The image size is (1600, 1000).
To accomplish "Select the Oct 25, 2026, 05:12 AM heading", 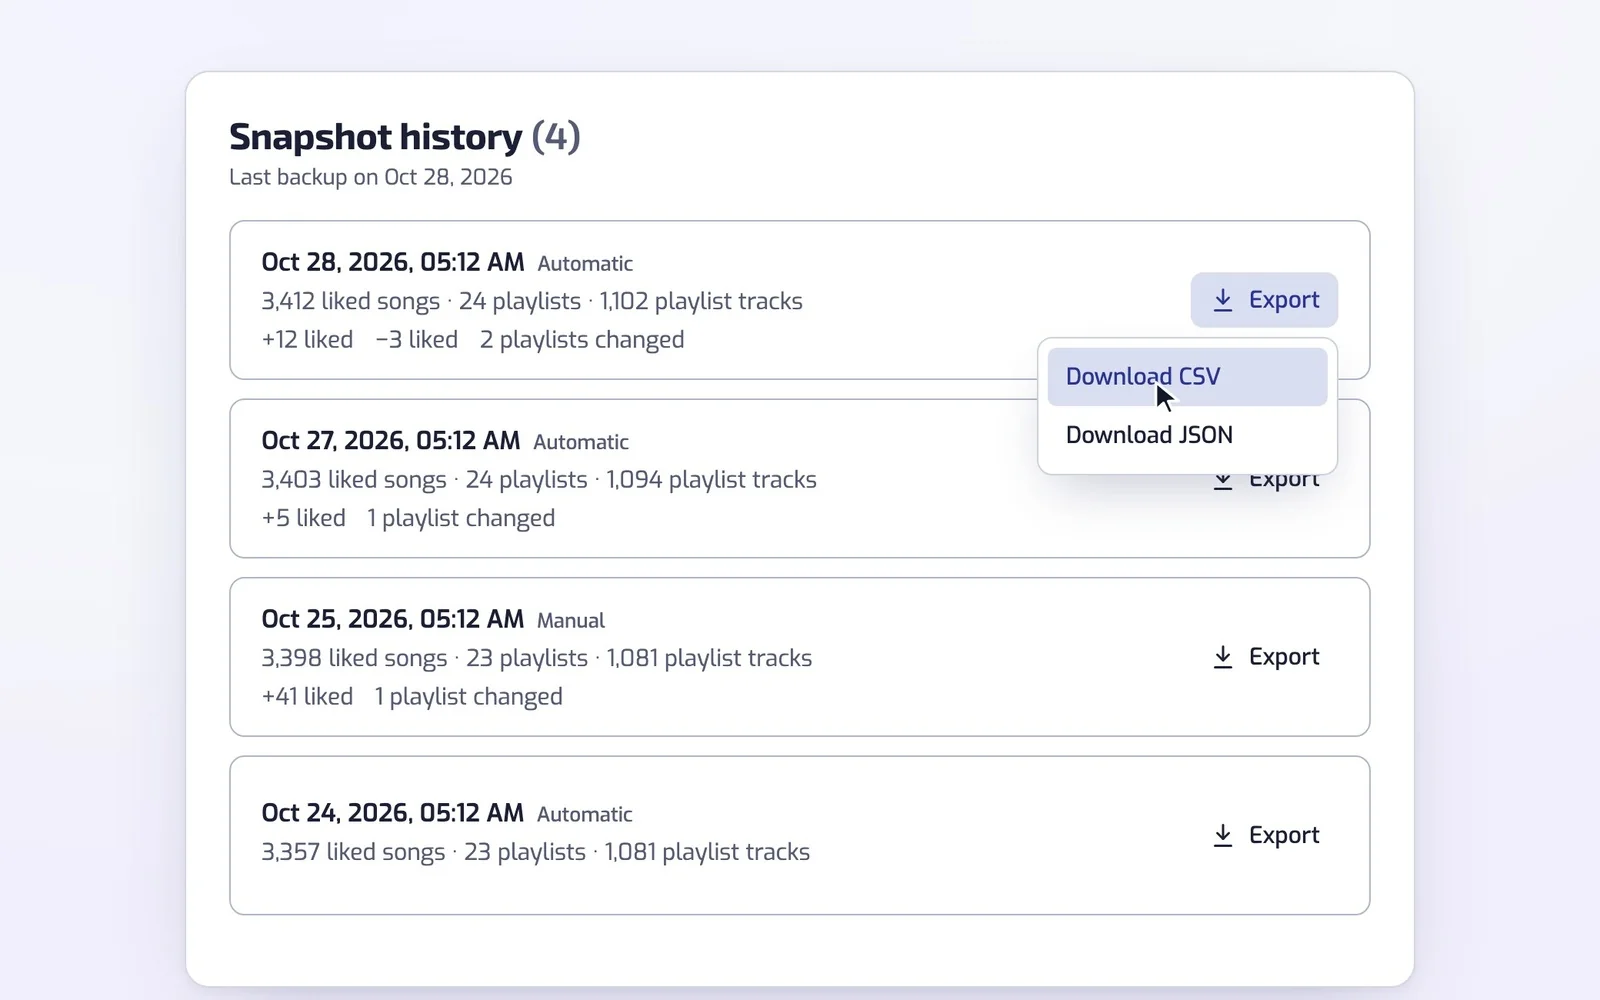I will click(x=393, y=619).
